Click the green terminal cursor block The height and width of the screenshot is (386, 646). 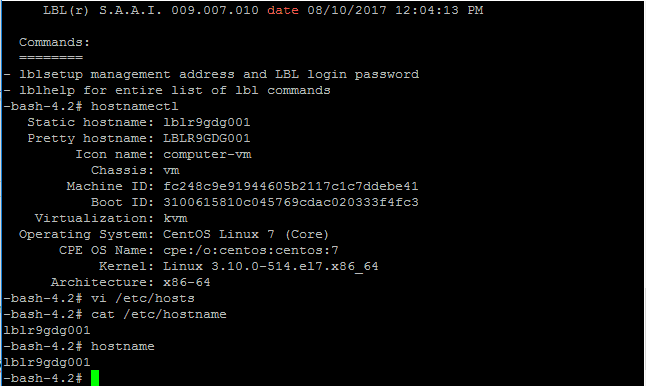(x=95, y=378)
